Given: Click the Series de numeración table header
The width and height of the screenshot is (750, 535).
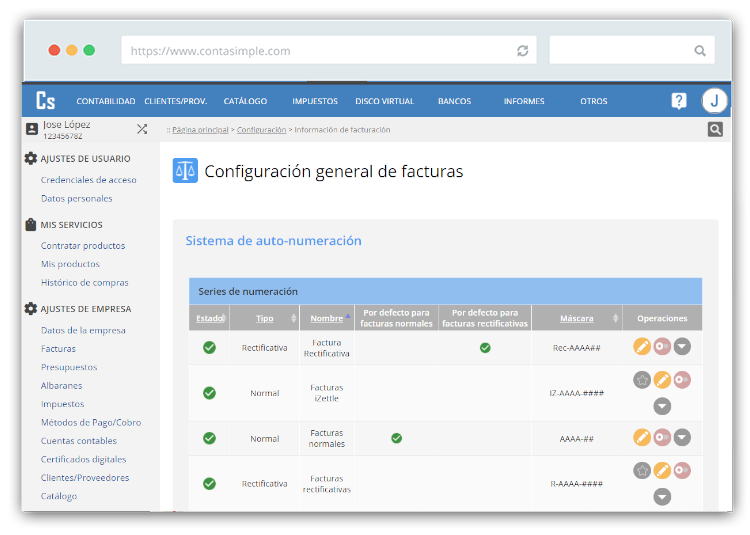Looking at the screenshot, I should pyautogui.click(x=445, y=291).
